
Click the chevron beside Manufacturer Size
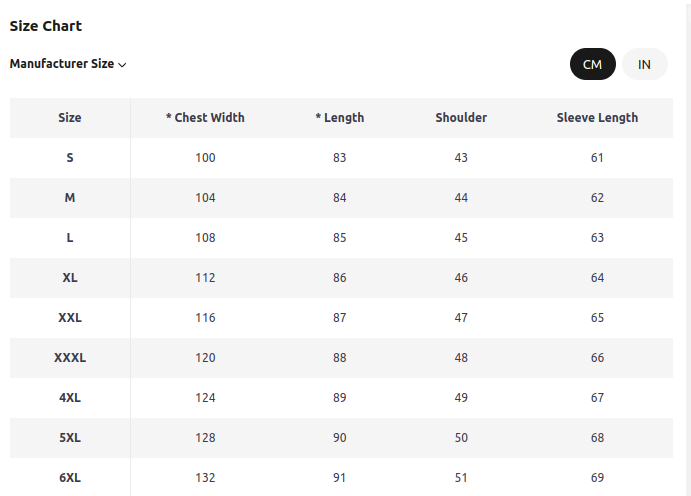tap(123, 65)
